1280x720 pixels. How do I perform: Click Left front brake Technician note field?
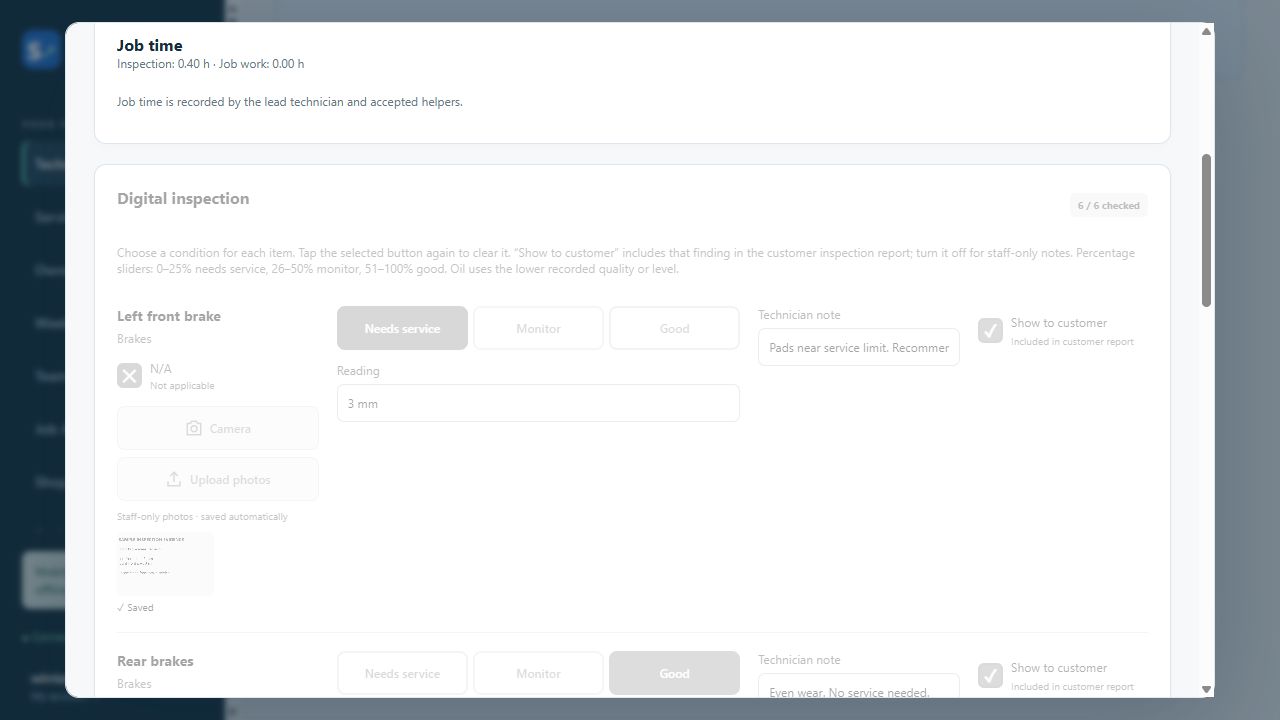(x=859, y=347)
